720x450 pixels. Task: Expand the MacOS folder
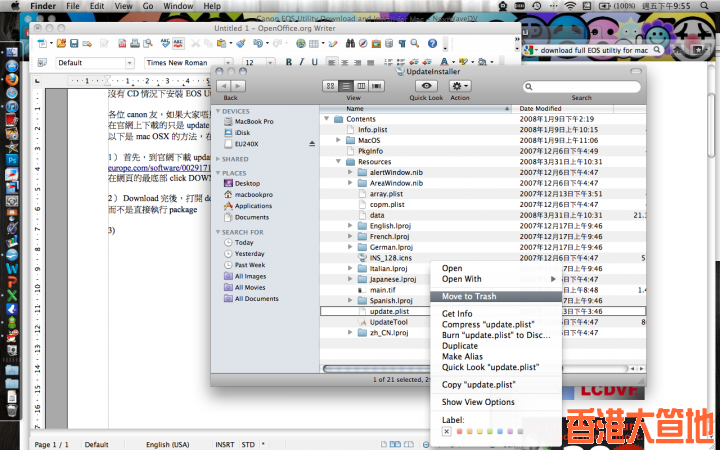(338, 140)
